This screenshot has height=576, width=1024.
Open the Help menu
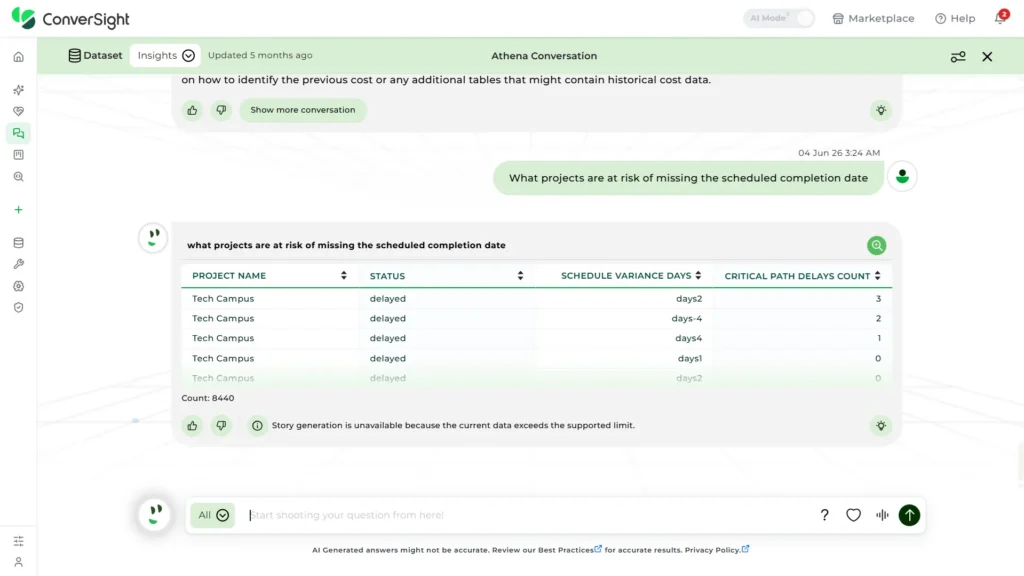[955, 18]
